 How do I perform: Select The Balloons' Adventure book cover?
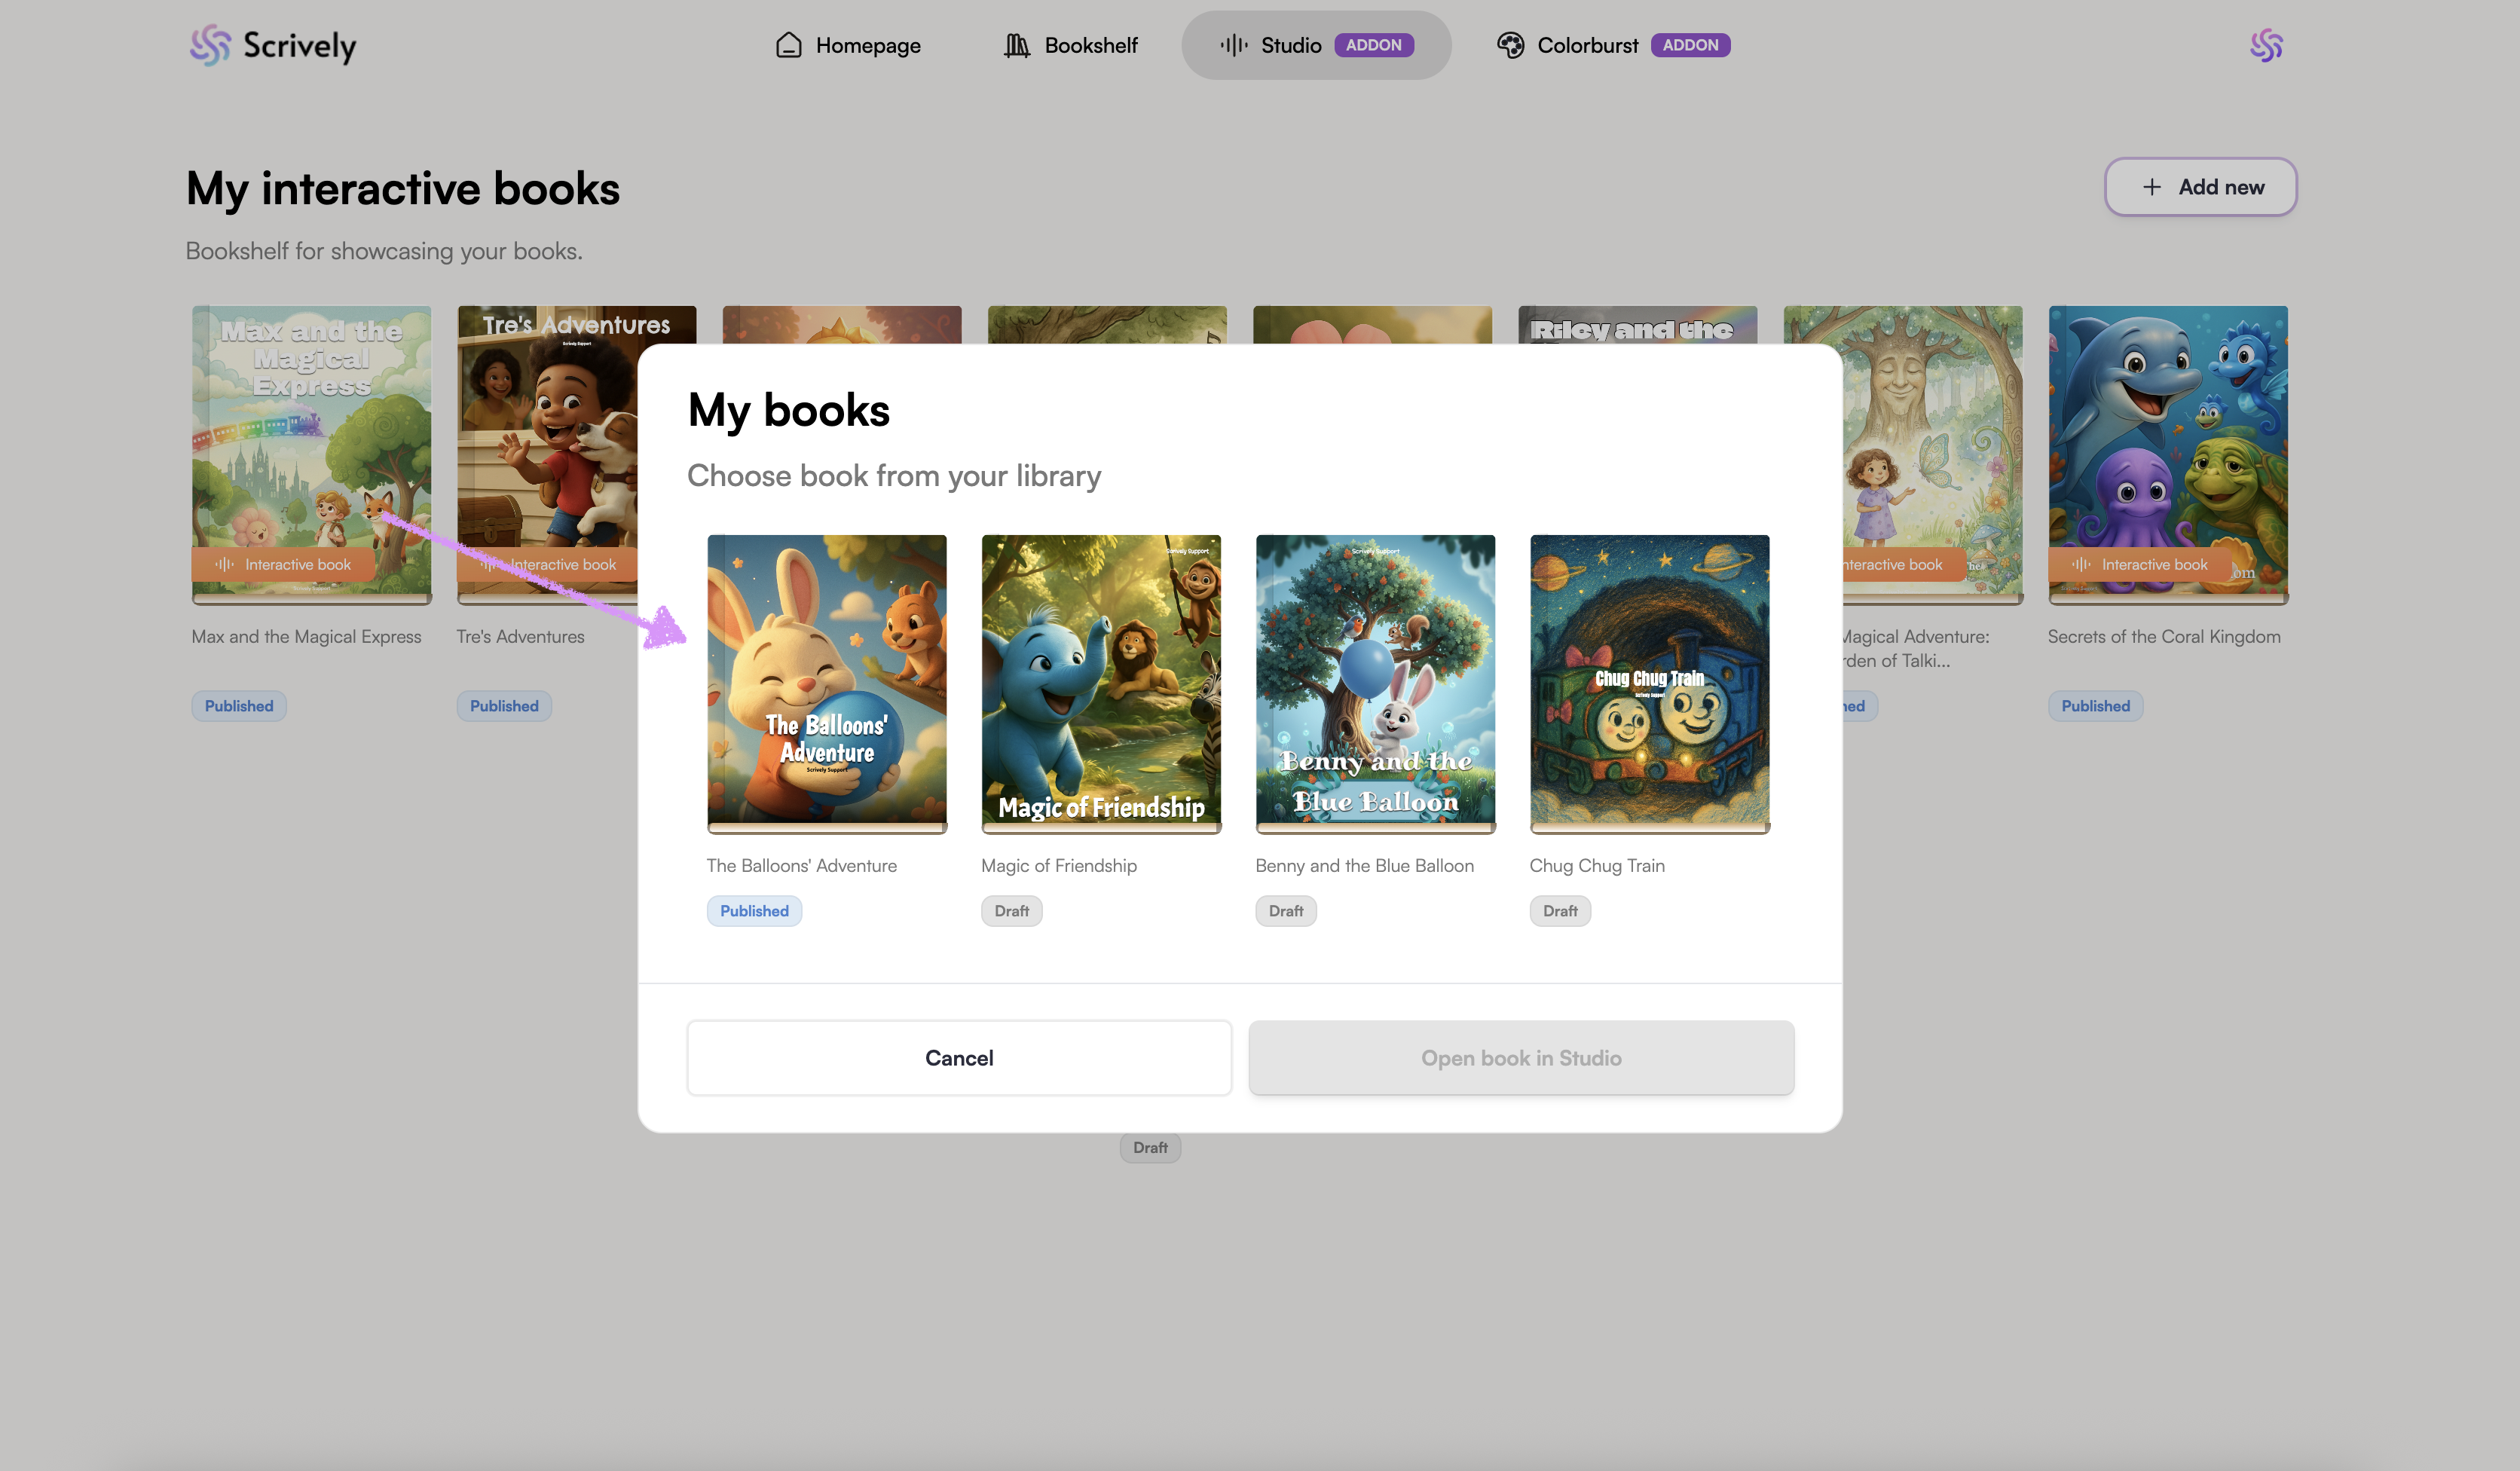tap(826, 681)
